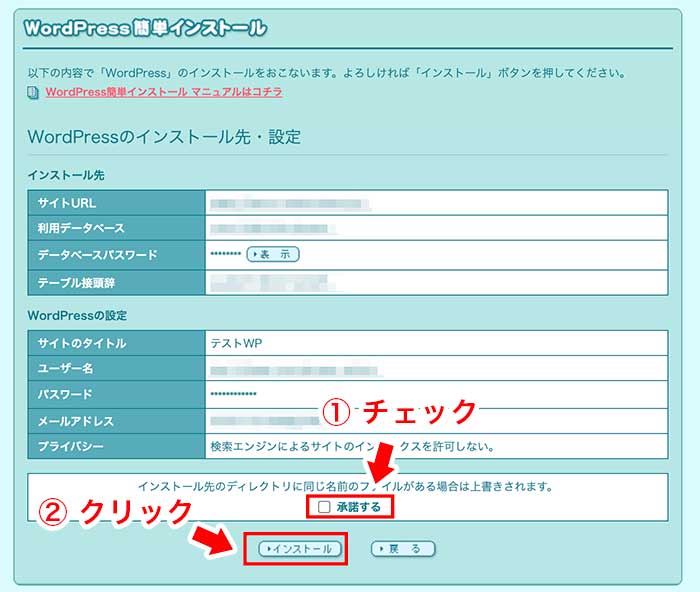Screen dimensions: 700x592
Task: Click the サイトのタイトル row label
Action: 82,343
